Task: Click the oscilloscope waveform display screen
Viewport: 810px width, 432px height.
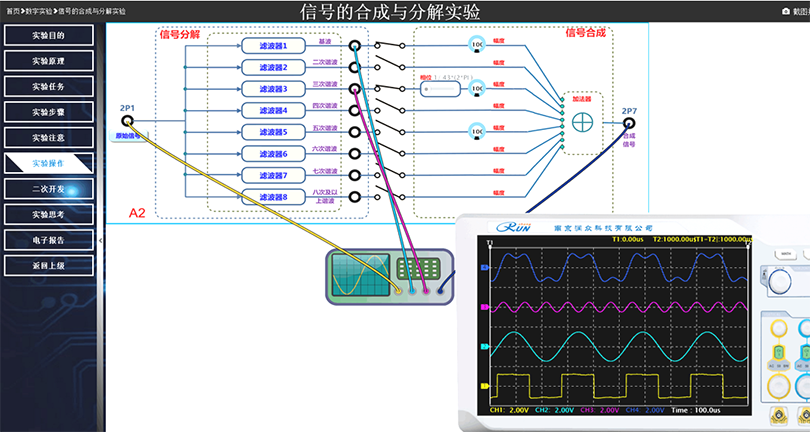Action: click(x=617, y=325)
